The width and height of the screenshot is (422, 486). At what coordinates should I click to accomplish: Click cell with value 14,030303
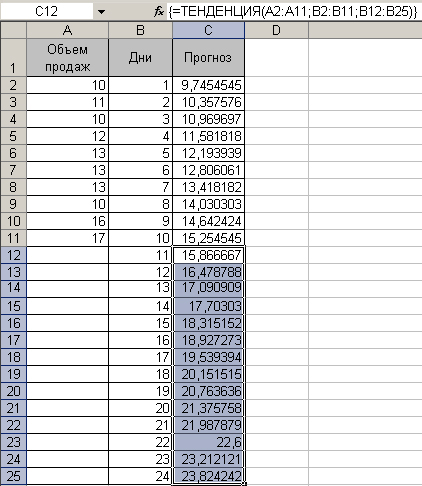tap(208, 204)
